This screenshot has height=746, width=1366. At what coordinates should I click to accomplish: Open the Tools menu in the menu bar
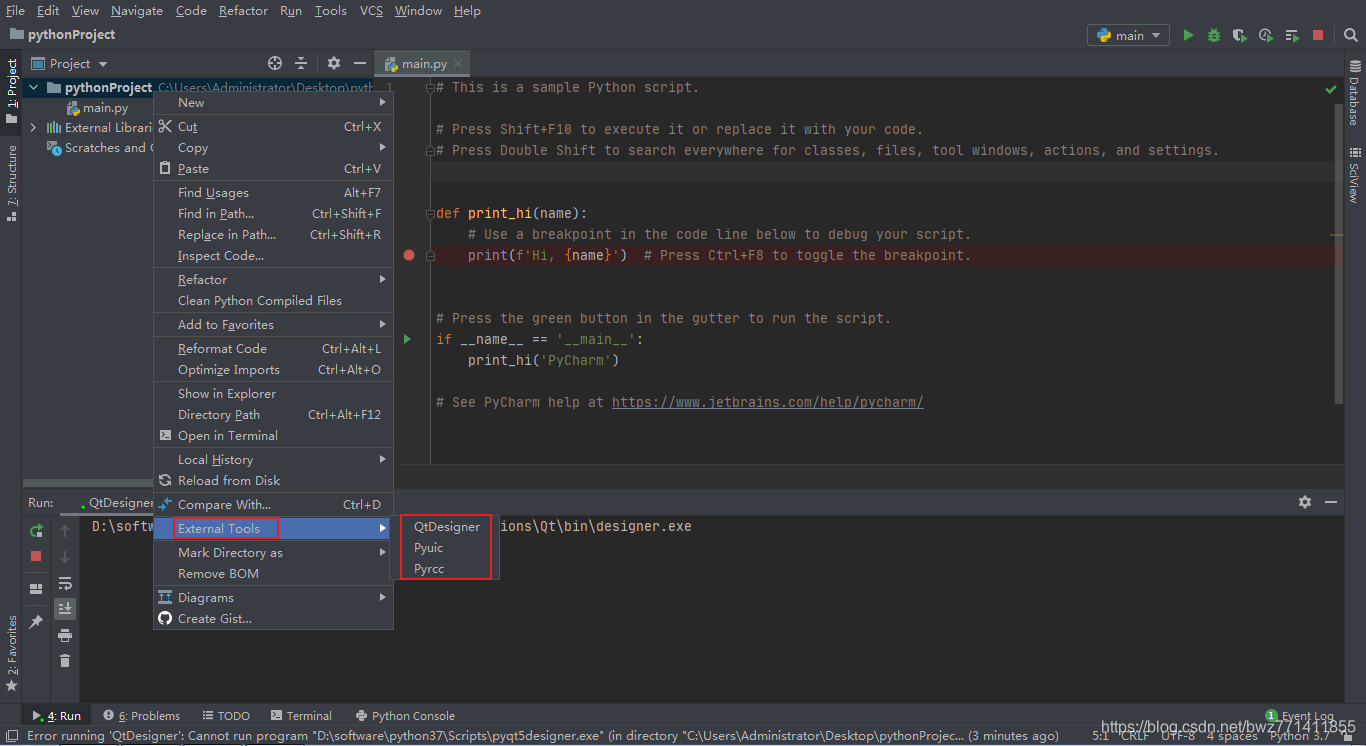click(x=330, y=11)
